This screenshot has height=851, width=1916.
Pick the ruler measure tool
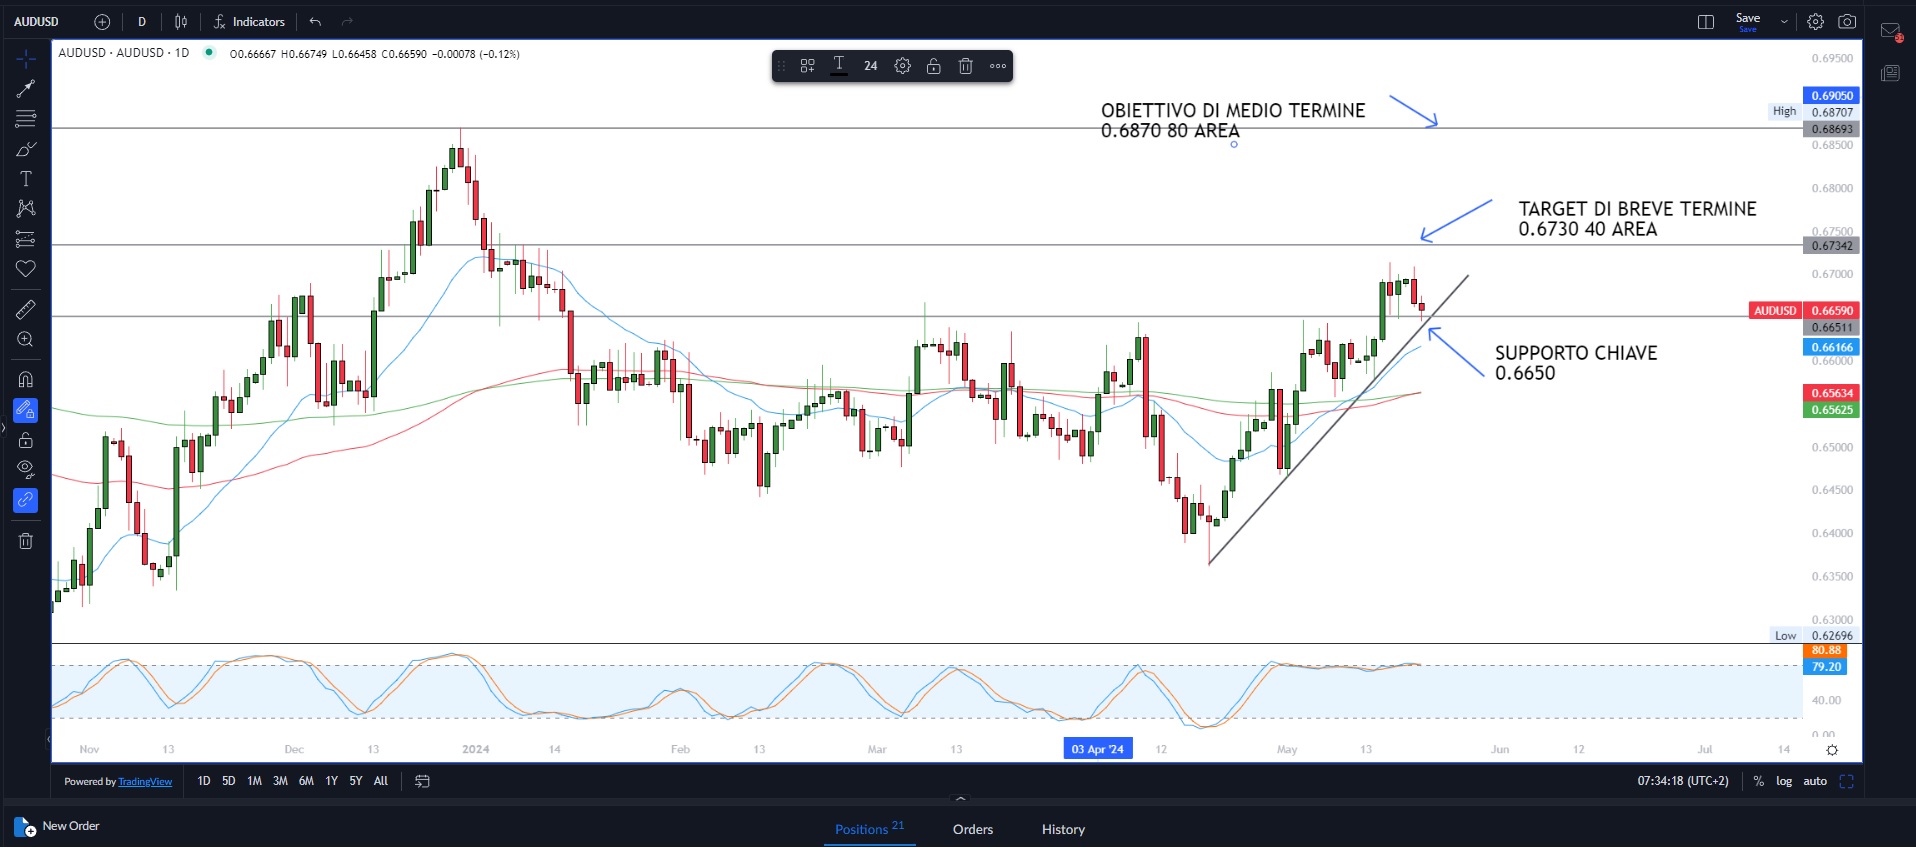26,310
